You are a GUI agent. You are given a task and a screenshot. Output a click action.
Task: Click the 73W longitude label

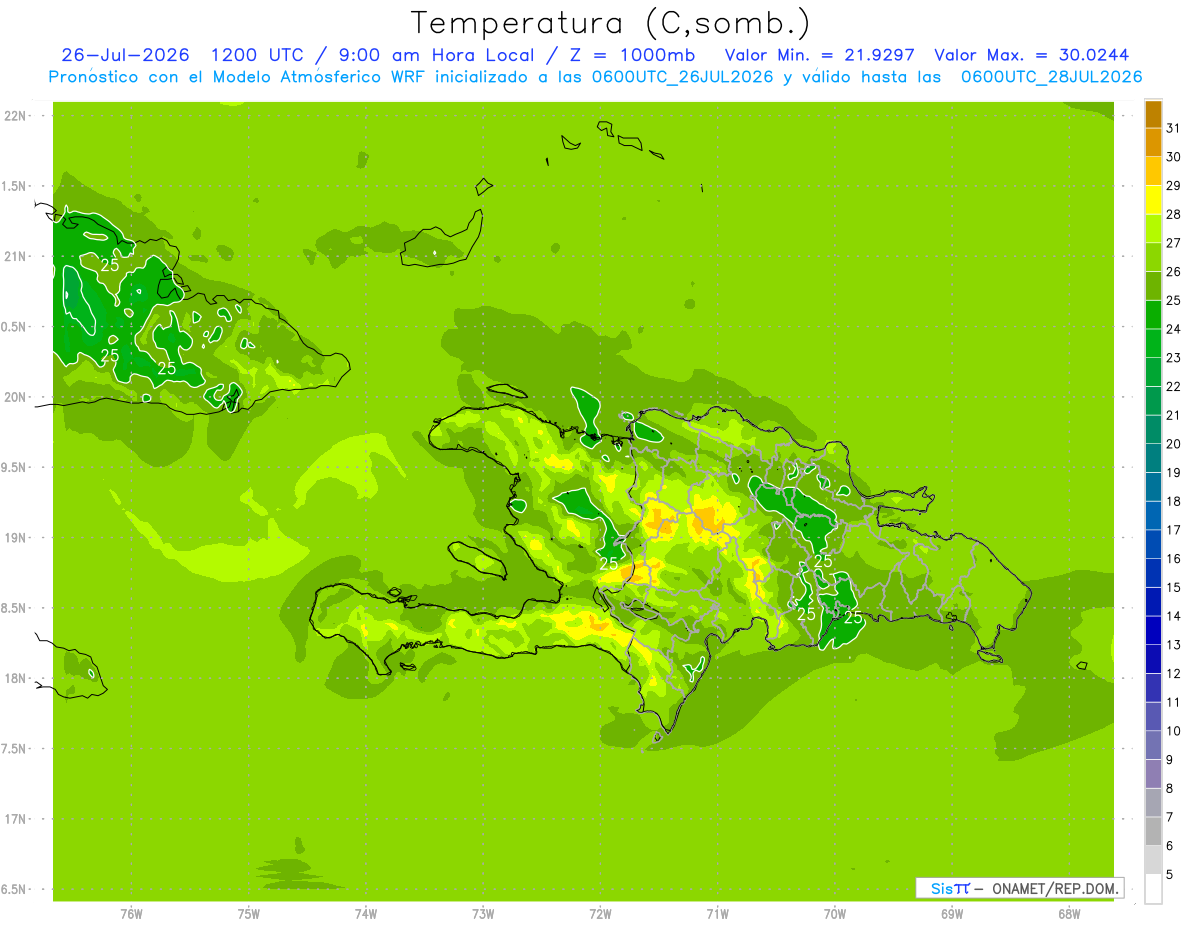click(483, 912)
